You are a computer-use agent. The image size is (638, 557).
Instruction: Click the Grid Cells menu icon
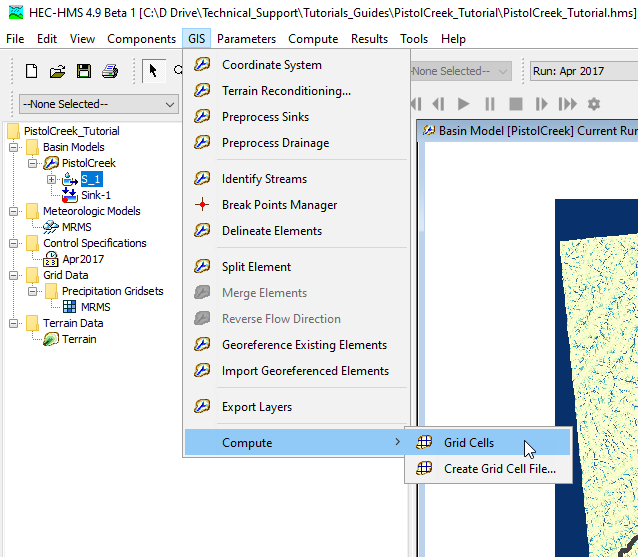[424, 443]
